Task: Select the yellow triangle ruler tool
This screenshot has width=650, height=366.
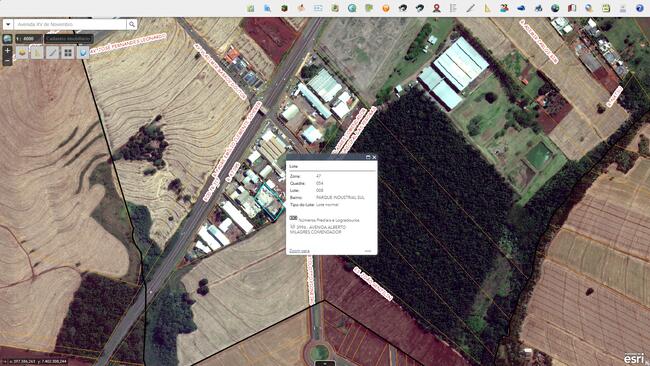Action: tap(487, 8)
